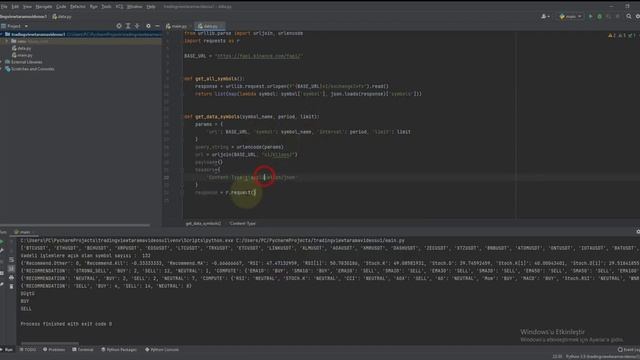Click python.exe path link in console output

click(127, 240)
